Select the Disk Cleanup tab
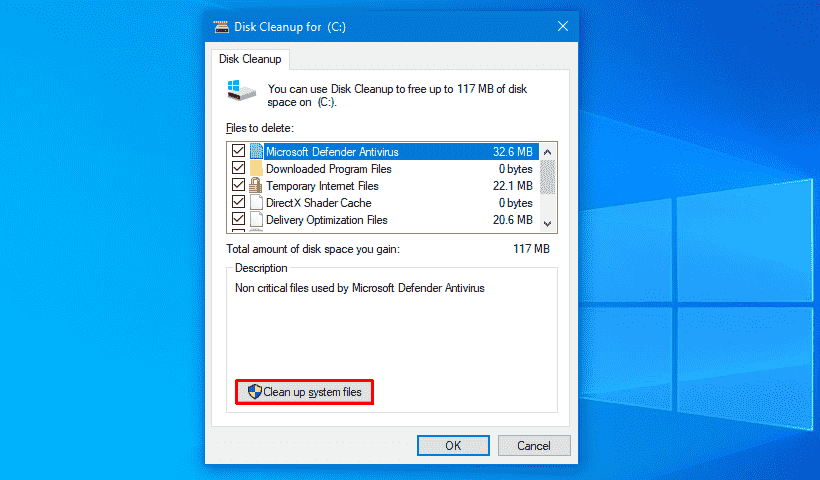820x480 pixels. (250, 59)
